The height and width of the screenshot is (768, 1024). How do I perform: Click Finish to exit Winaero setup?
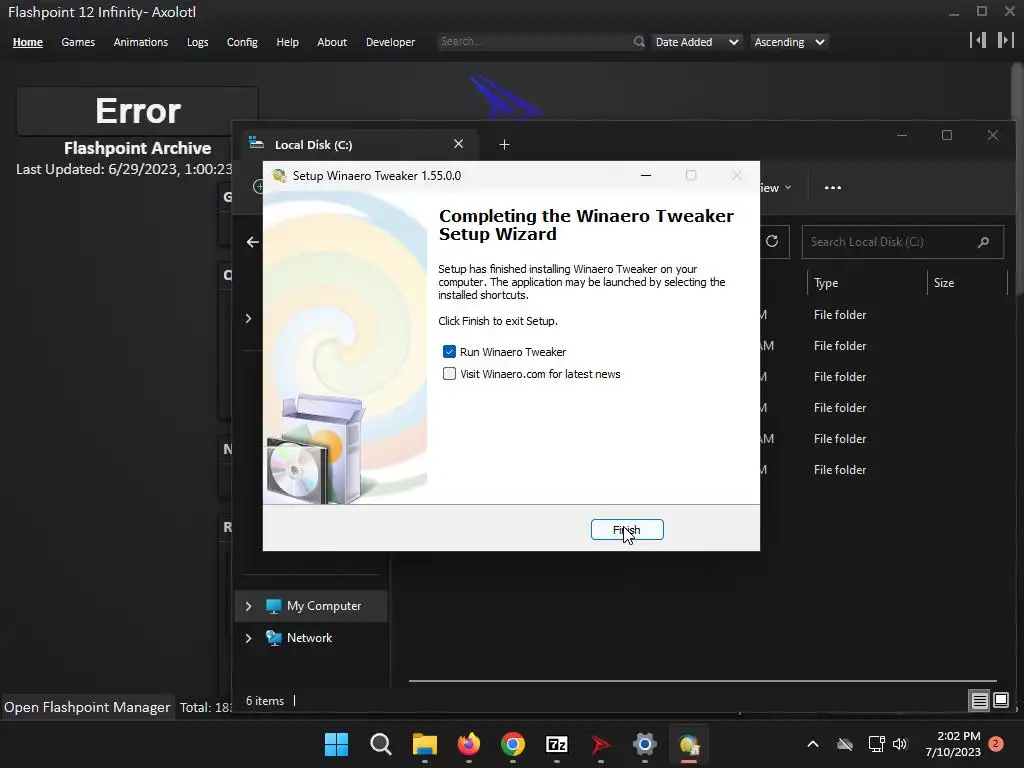627,530
